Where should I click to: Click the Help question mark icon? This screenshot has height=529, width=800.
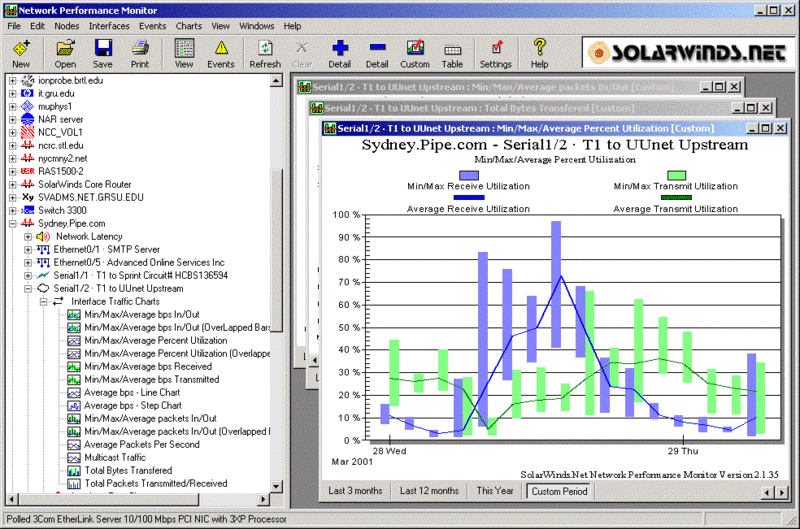click(x=539, y=53)
